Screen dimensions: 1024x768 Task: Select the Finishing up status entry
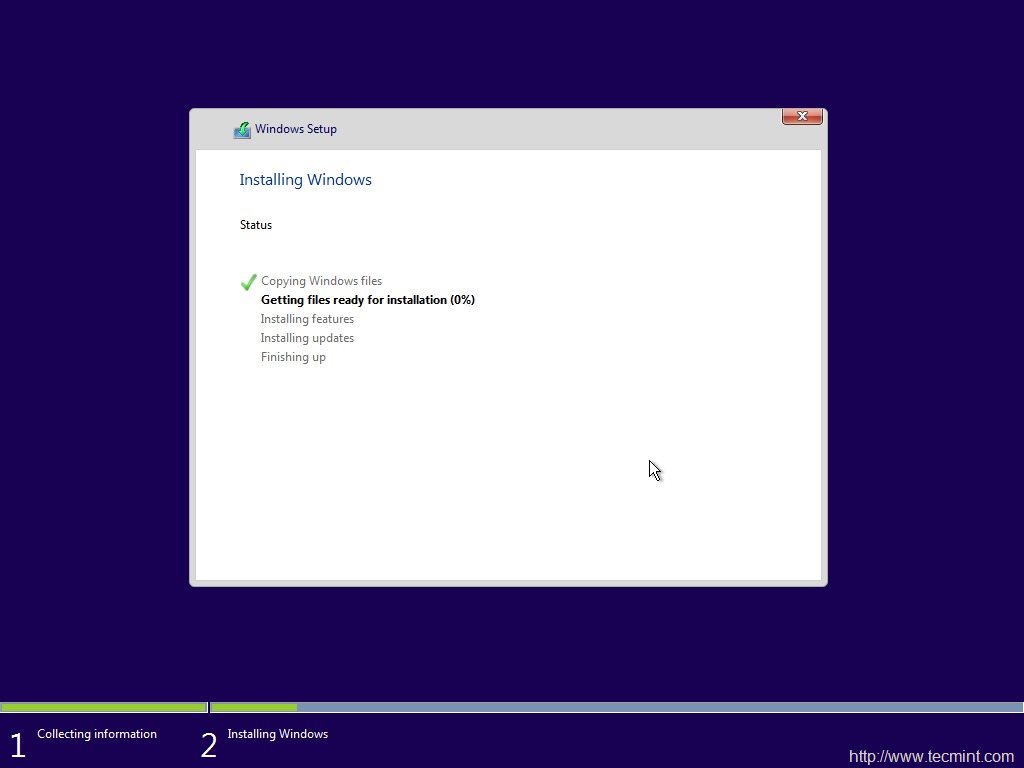[x=293, y=357]
